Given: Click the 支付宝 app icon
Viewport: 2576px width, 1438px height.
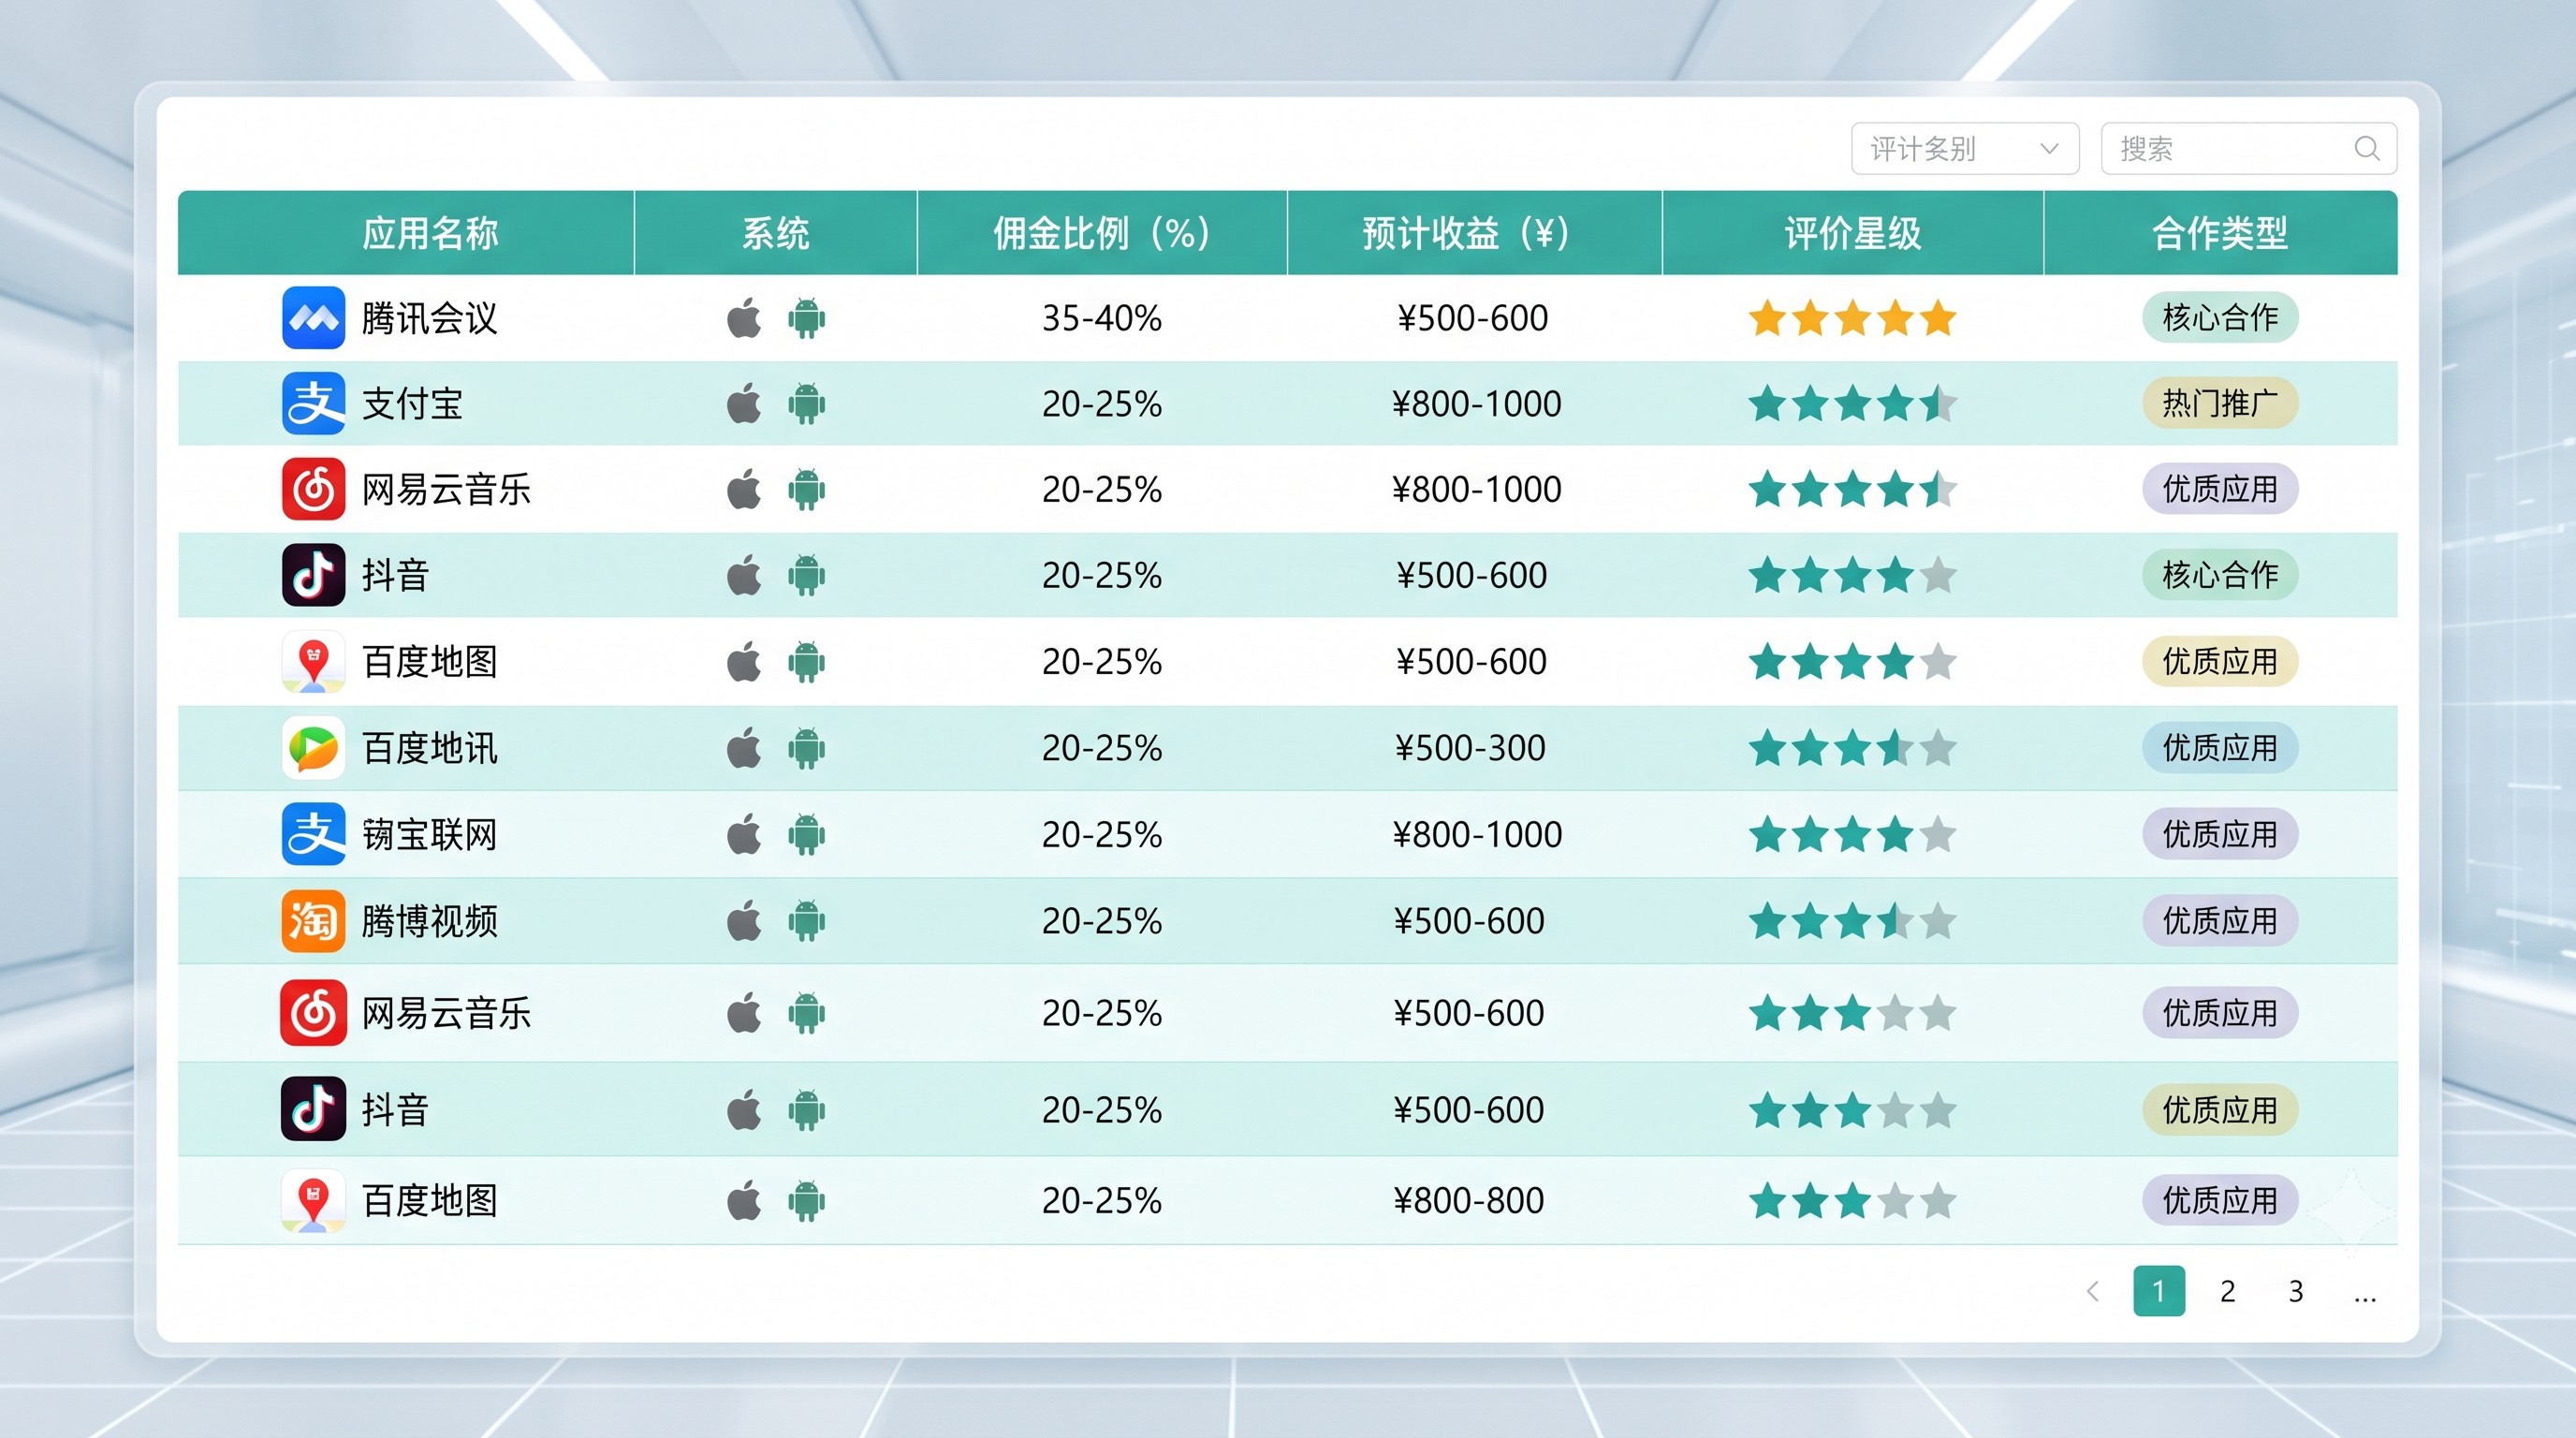Looking at the screenshot, I should 313,404.
